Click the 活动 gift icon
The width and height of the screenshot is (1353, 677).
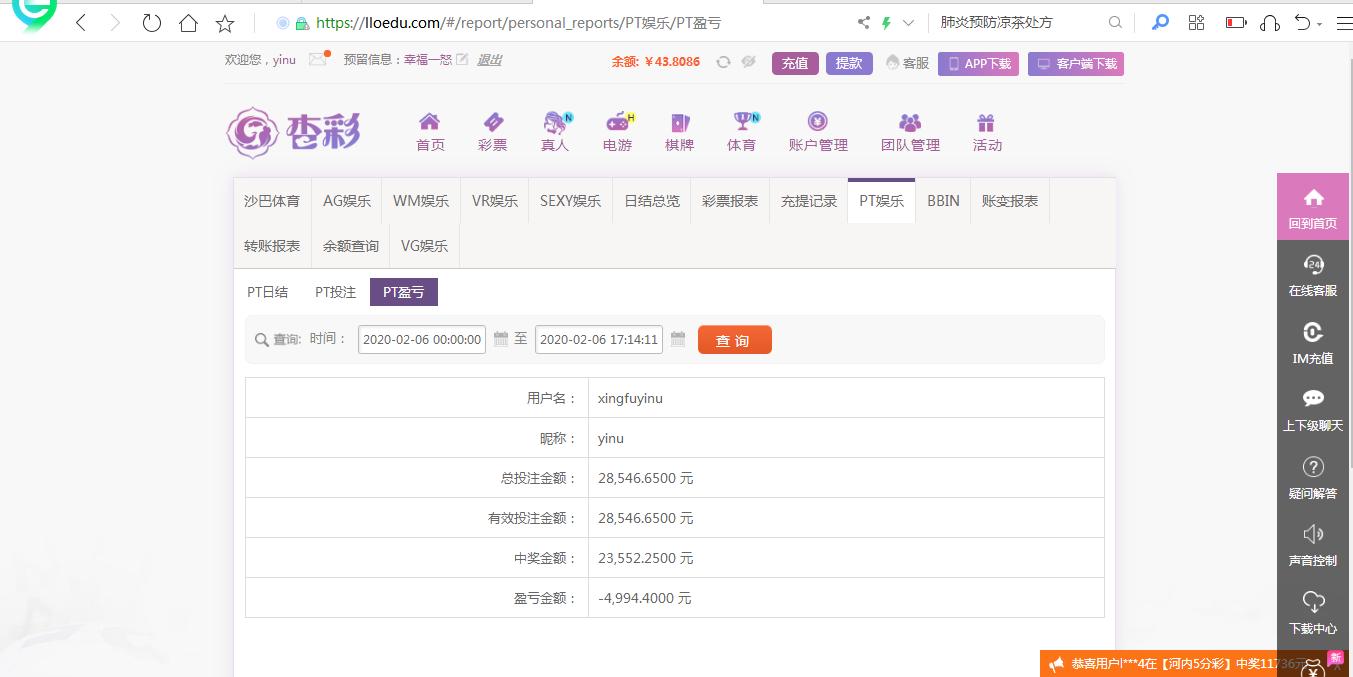click(986, 123)
